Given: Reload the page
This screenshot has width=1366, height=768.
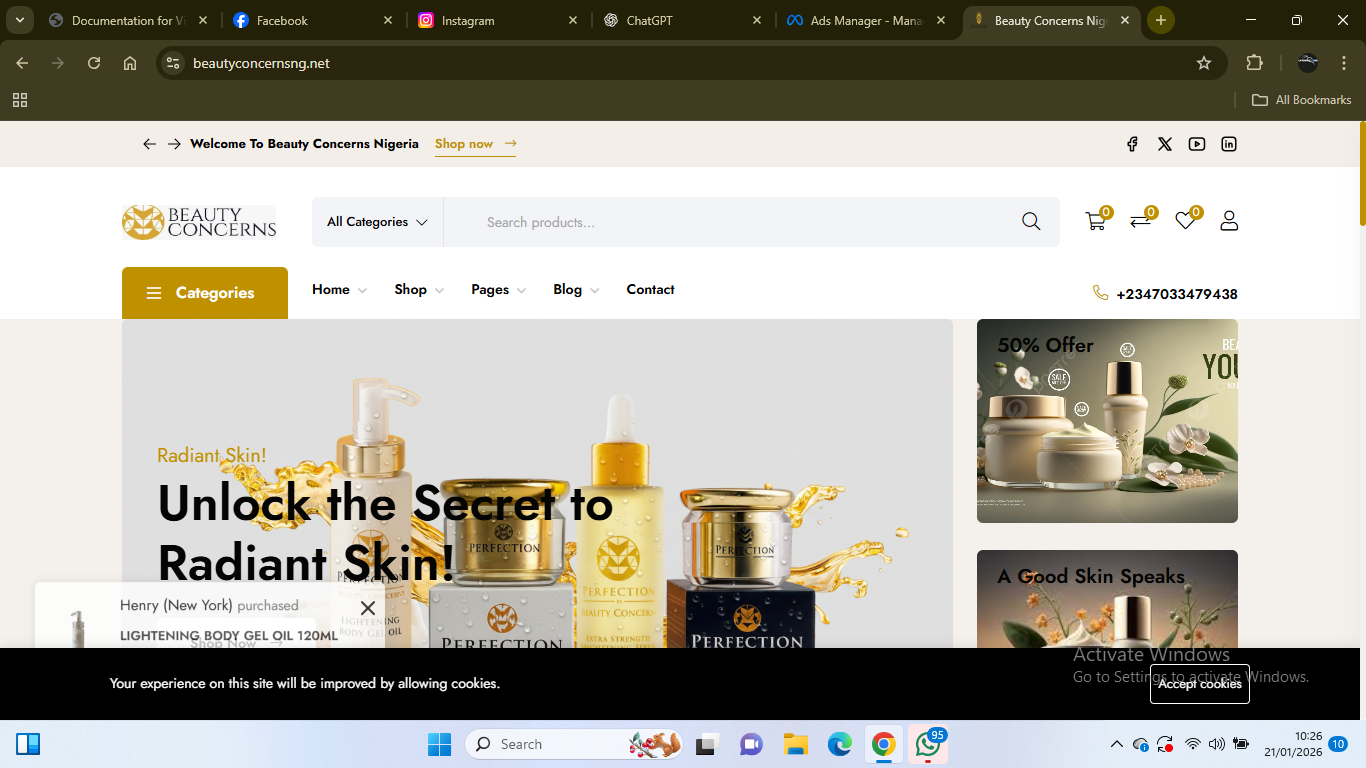Looking at the screenshot, I should pos(94,63).
